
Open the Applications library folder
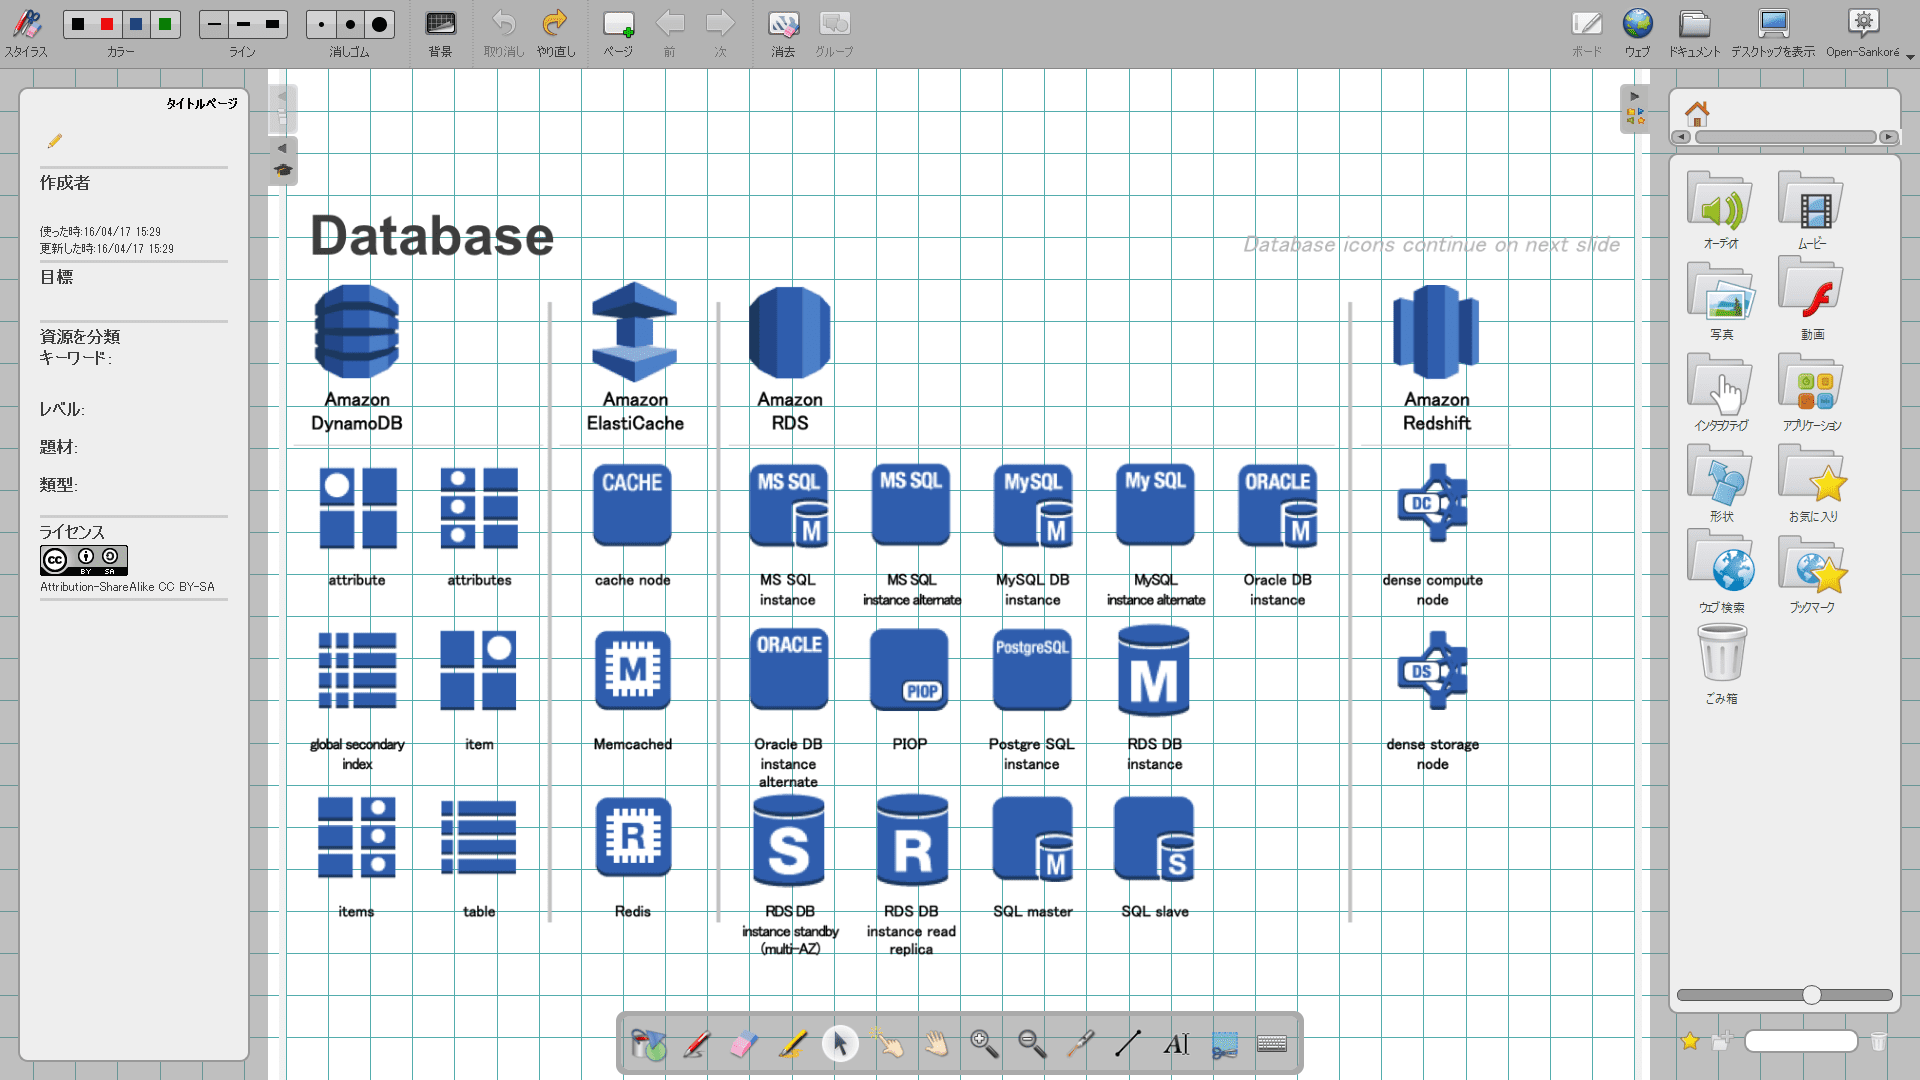(x=1812, y=392)
